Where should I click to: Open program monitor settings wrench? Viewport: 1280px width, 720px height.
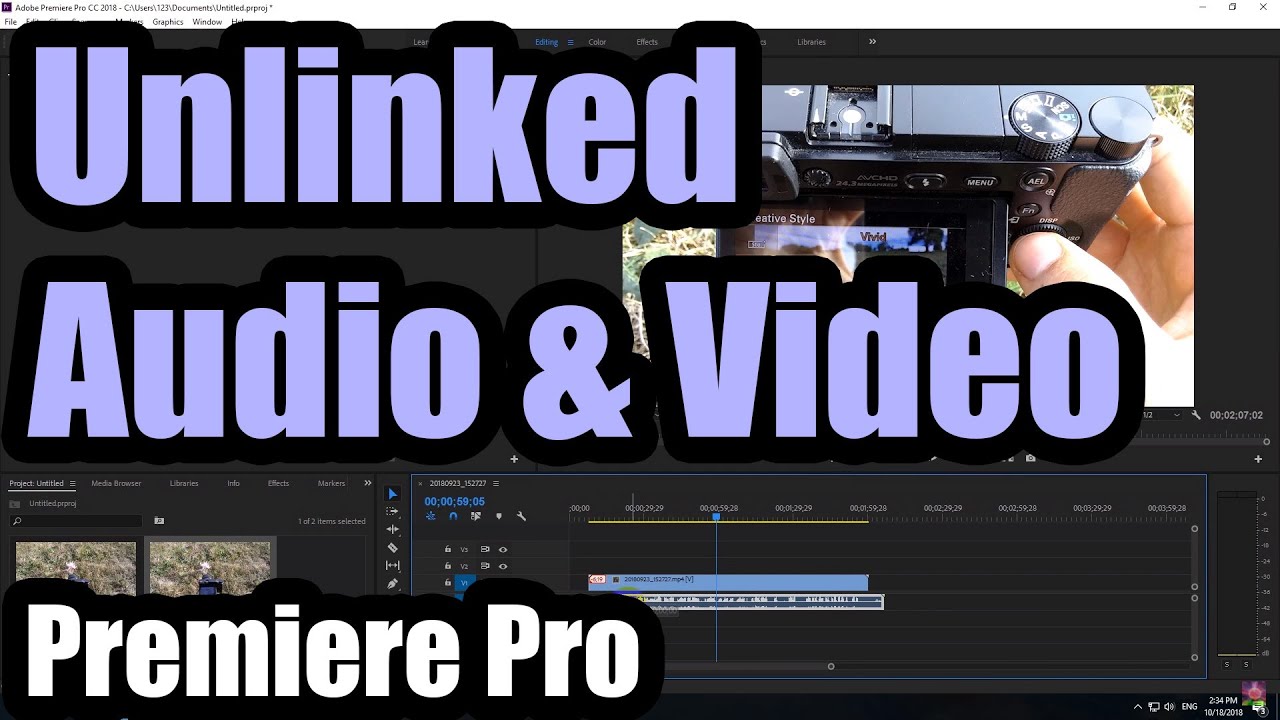1196,414
